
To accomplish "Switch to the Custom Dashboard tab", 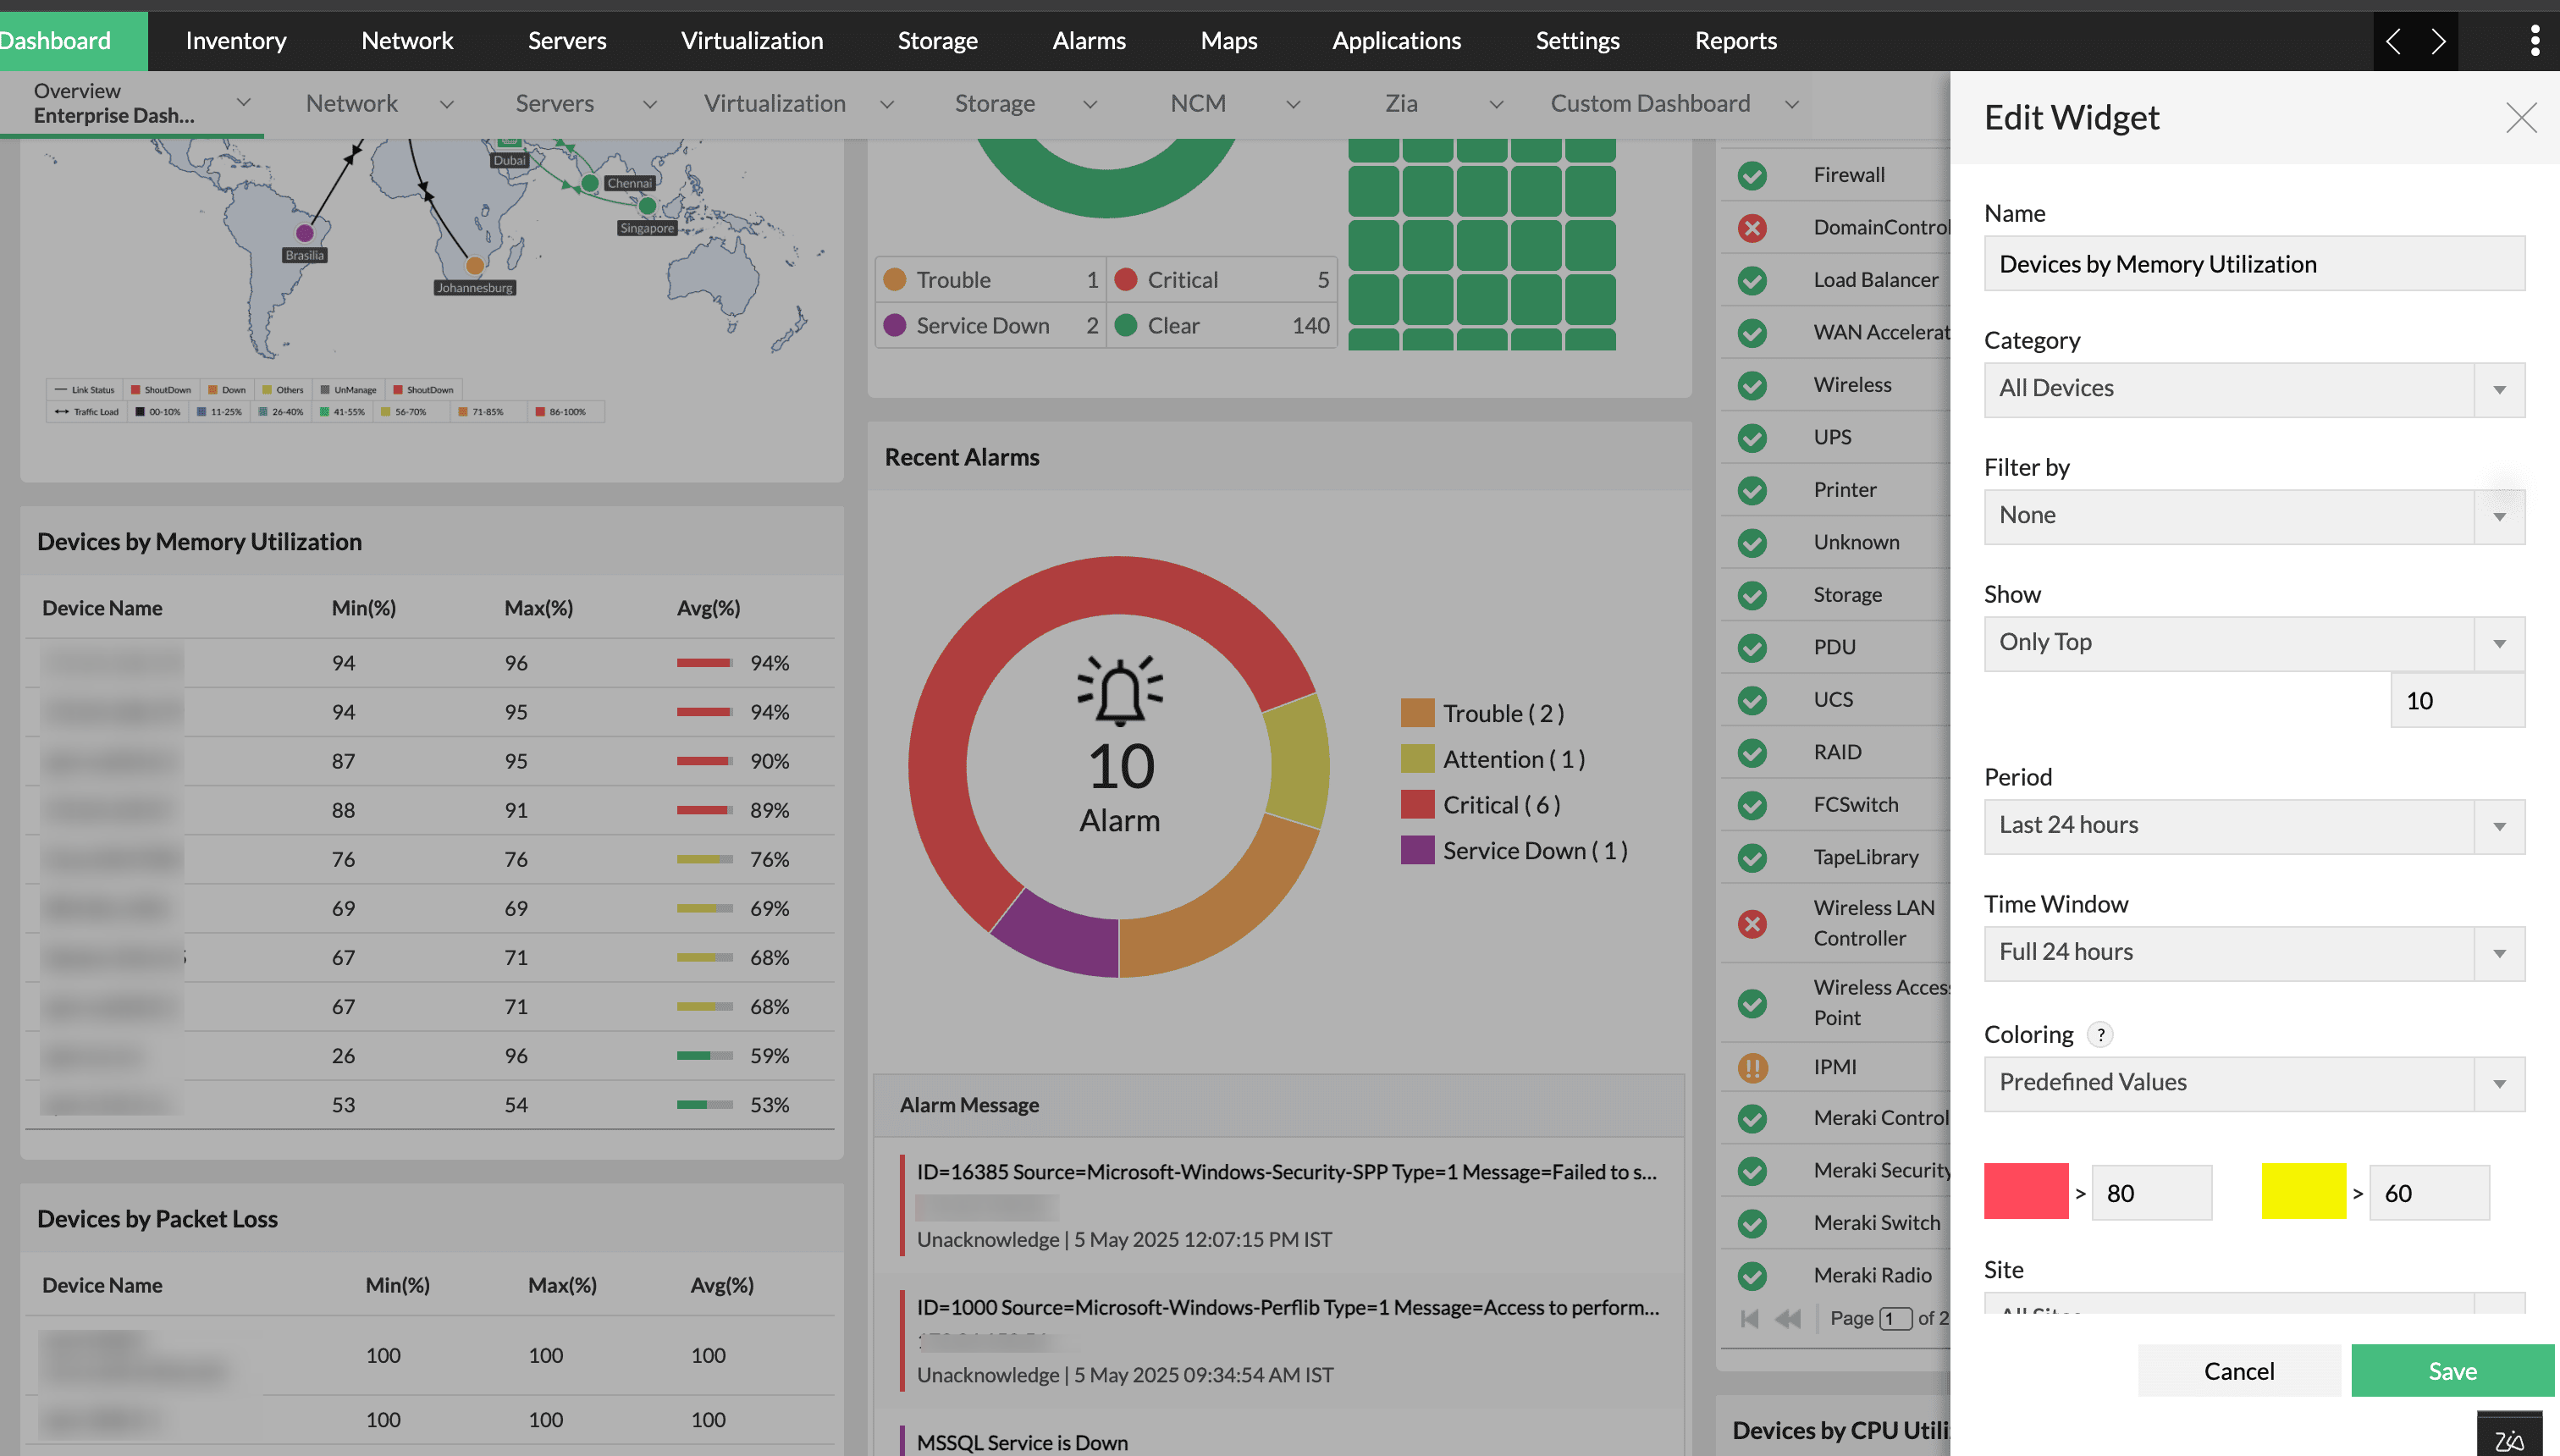I will pyautogui.click(x=1650, y=104).
